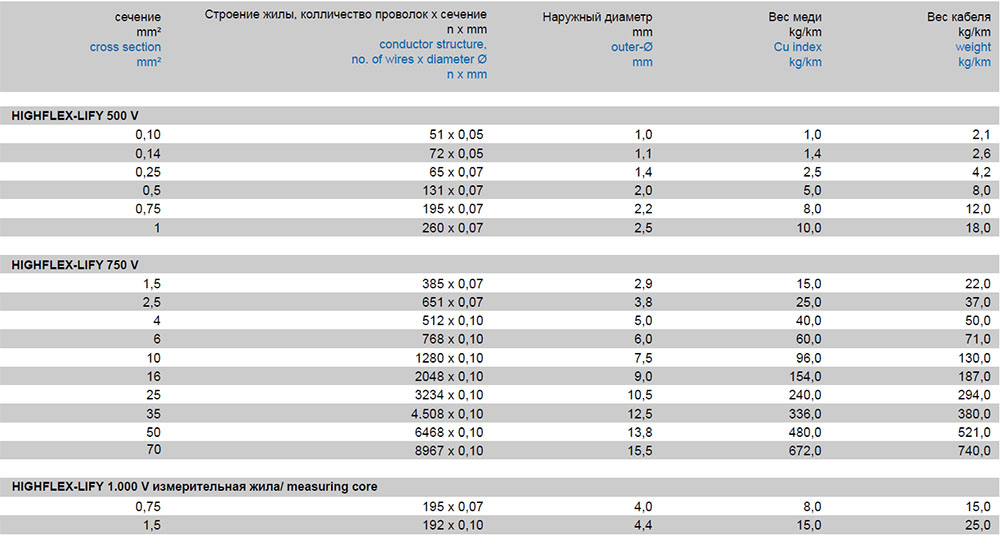
Task: Click cable weight value '71,0'
Action: click(x=978, y=339)
